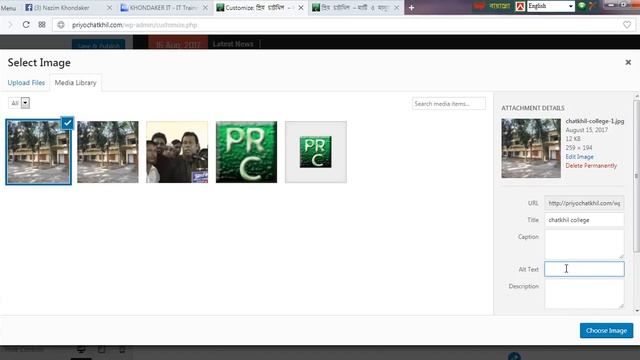
Task: Click the Search media items field
Action: point(449,104)
